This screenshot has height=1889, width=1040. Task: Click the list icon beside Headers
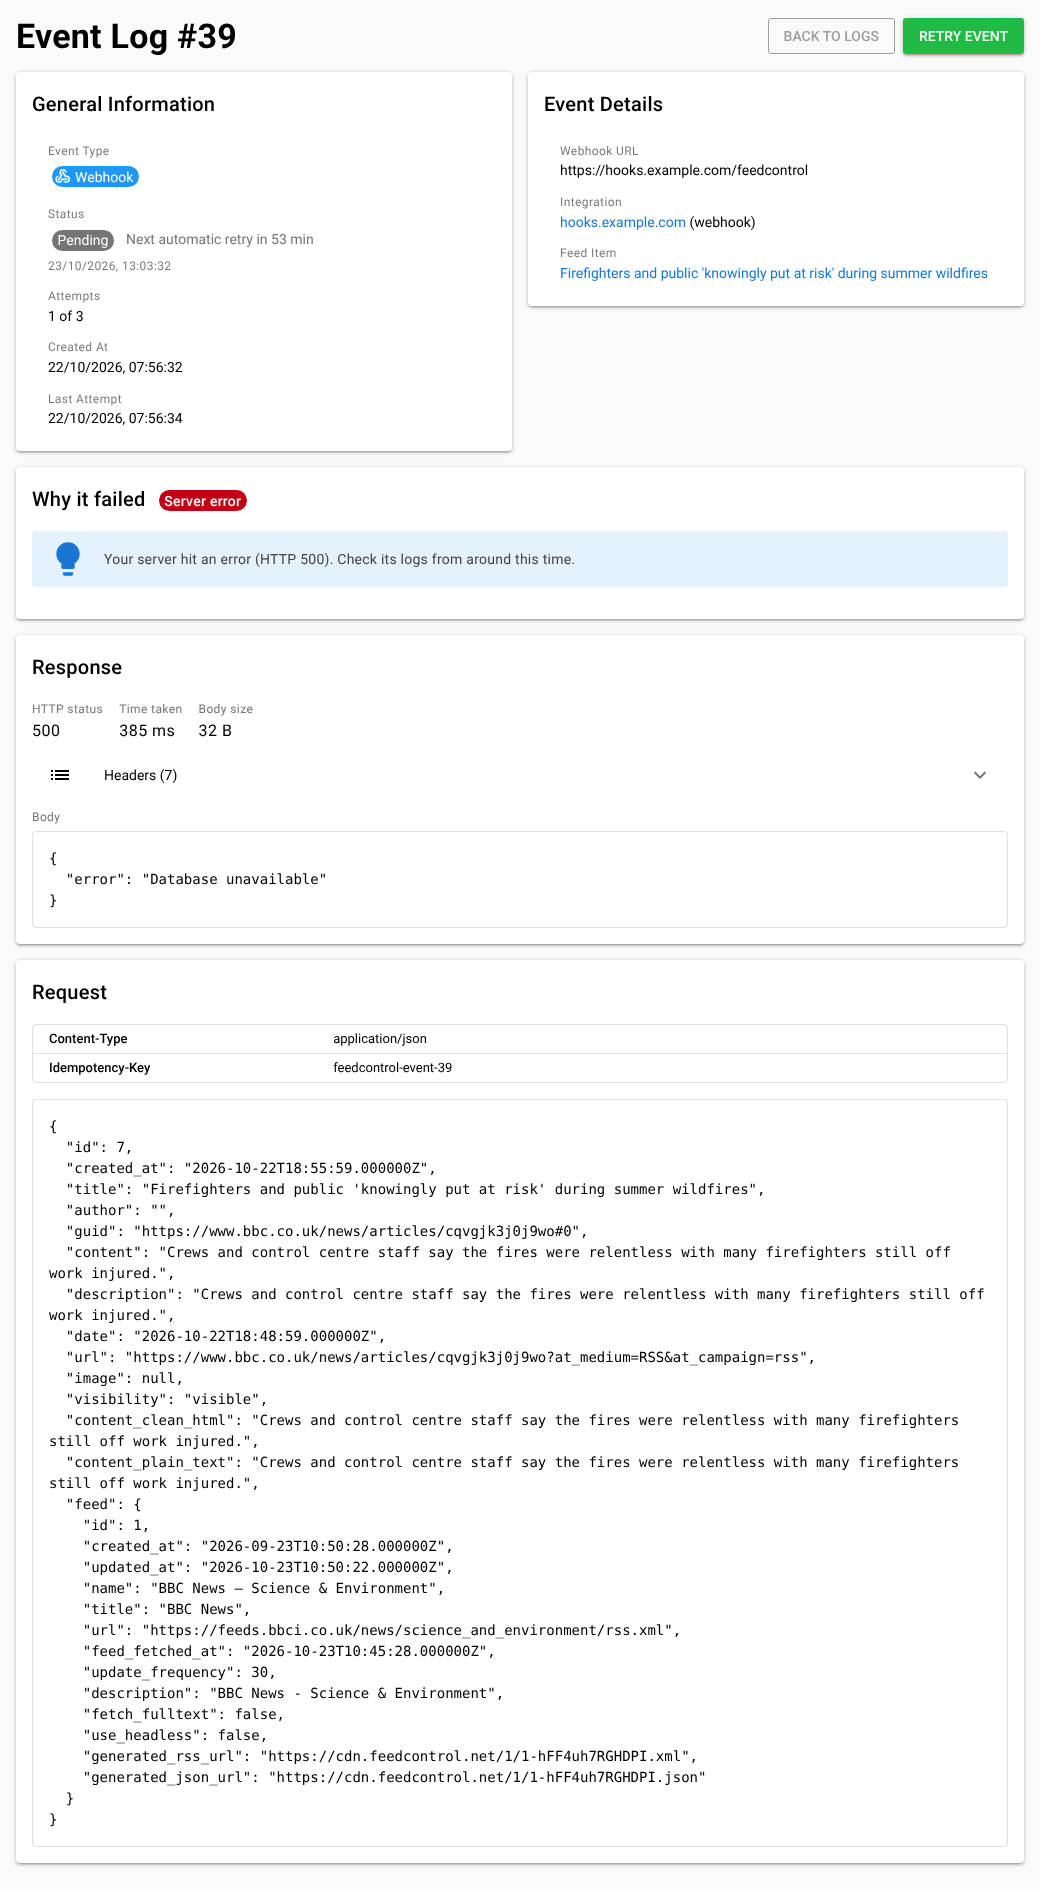point(60,775)
